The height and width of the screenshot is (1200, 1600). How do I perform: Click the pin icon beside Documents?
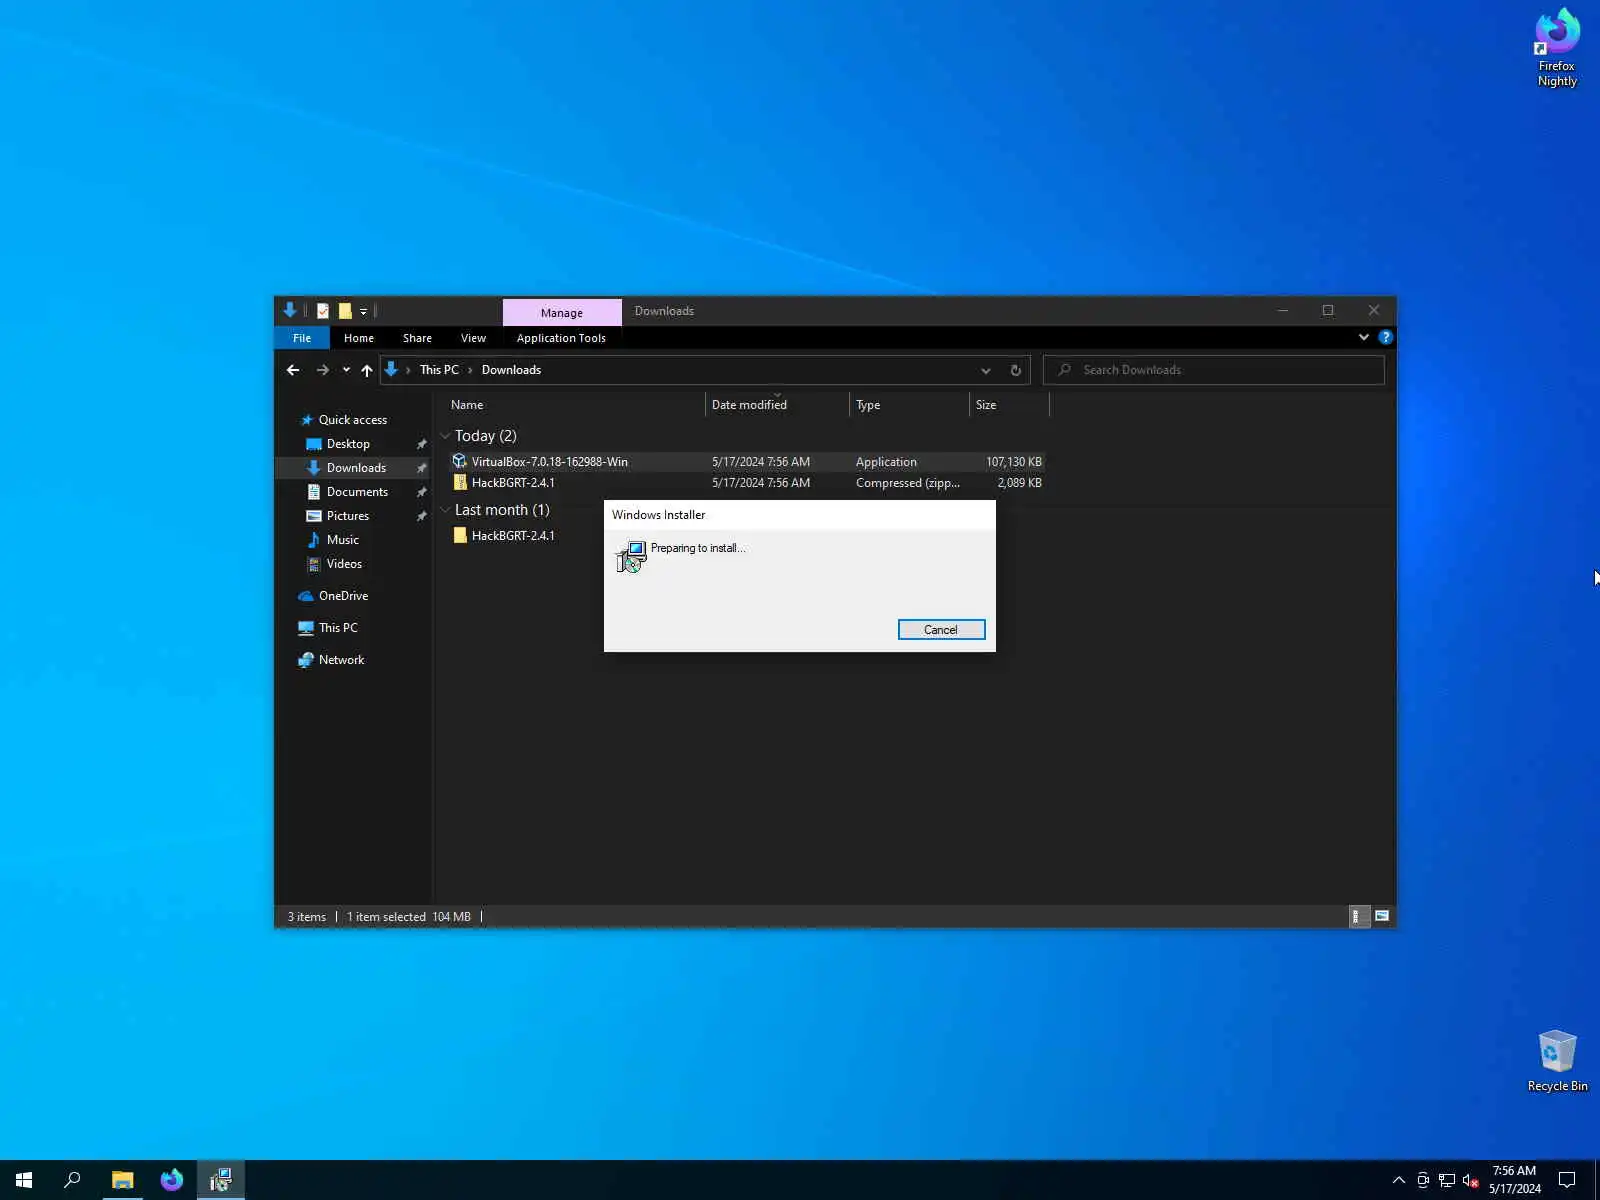(421, 492)
